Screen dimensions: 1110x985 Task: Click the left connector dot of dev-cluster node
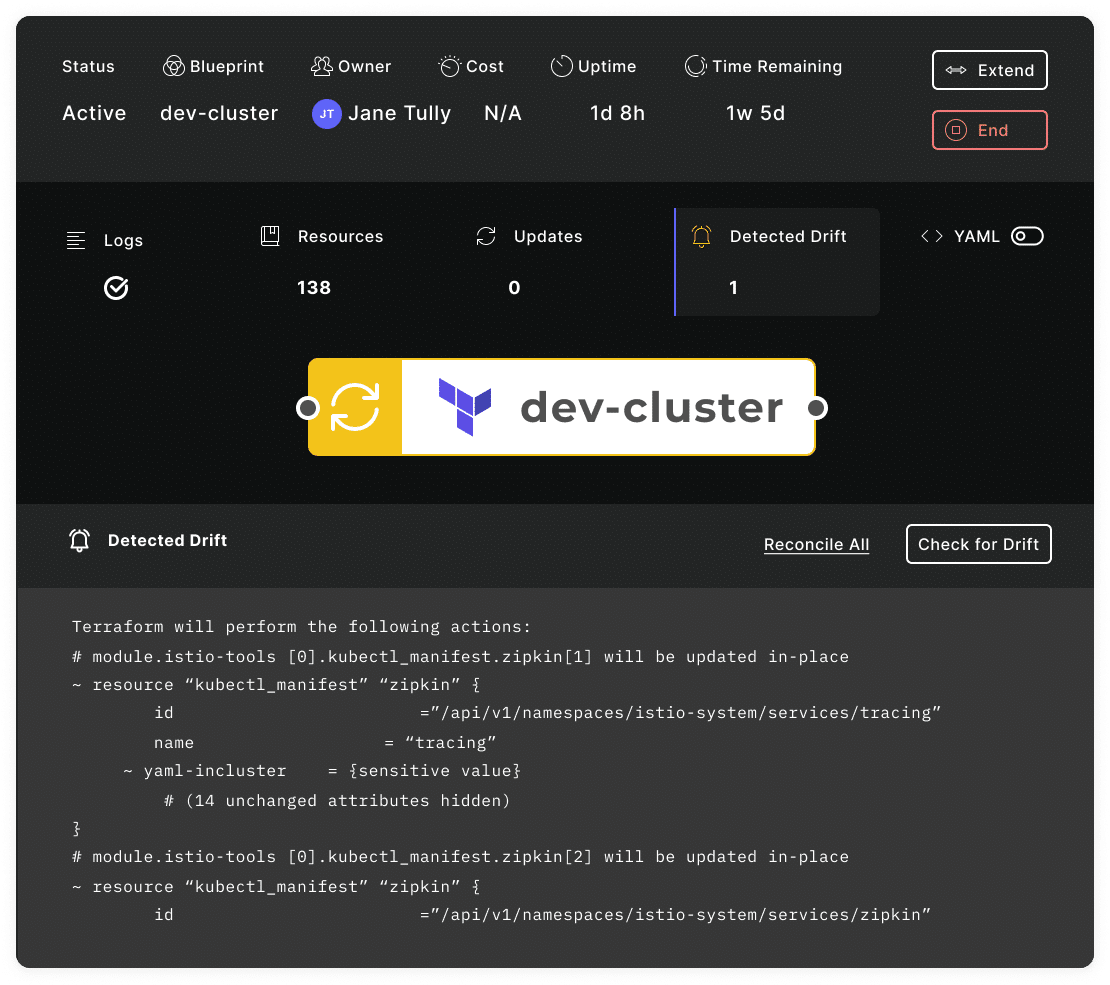[x=308, y=408]
